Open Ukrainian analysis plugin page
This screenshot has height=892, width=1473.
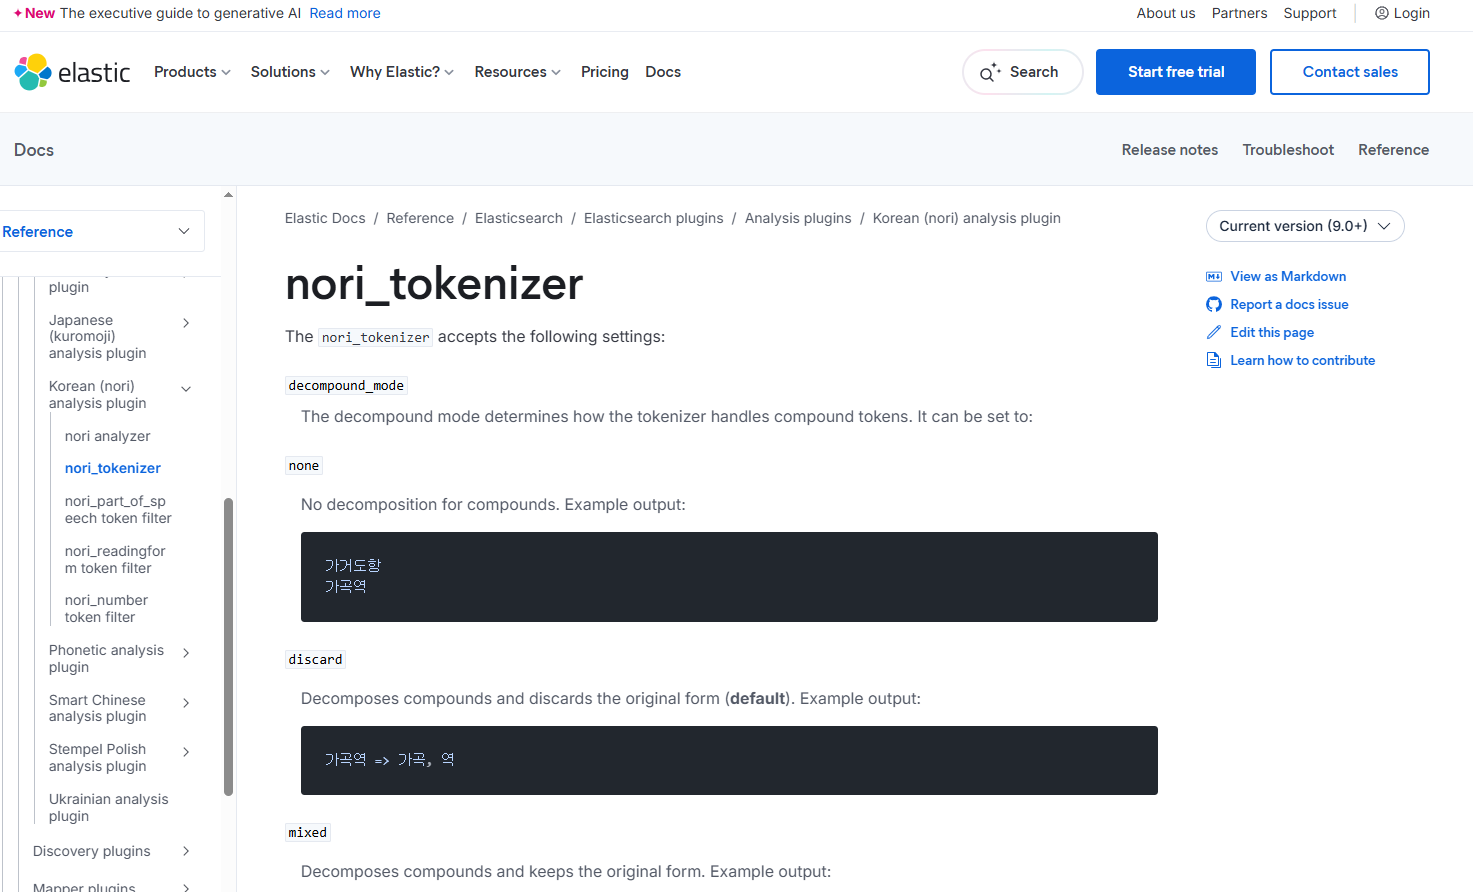pyautogui.click(x=108, y=808)
